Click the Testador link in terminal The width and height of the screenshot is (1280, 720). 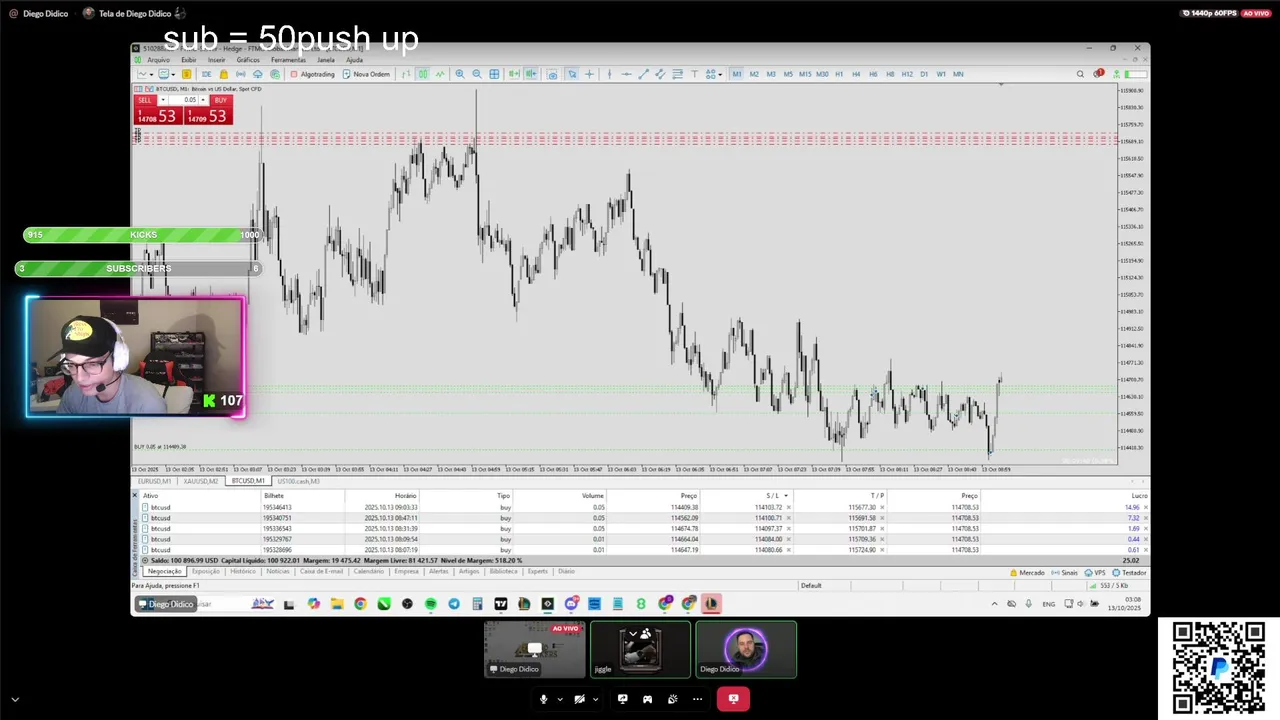click(x=1129, y=573)
